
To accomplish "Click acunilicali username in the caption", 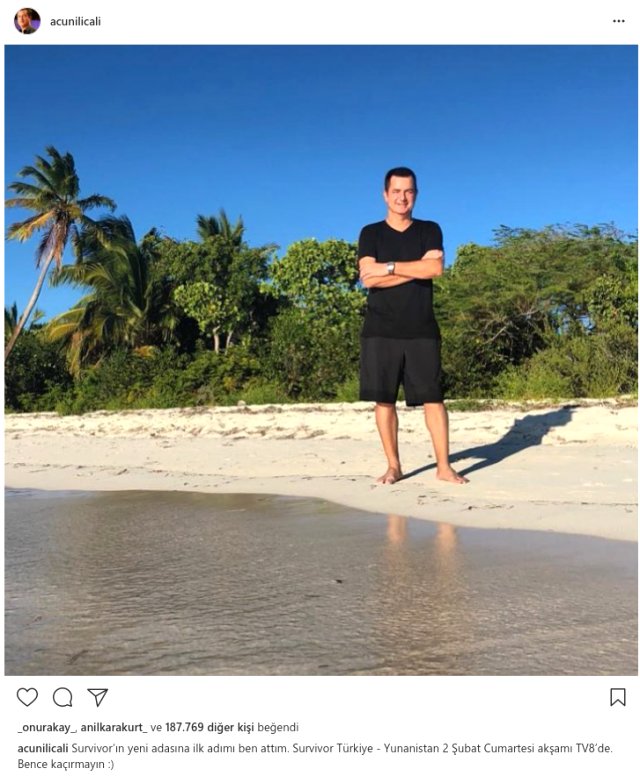I will [43, 748].
